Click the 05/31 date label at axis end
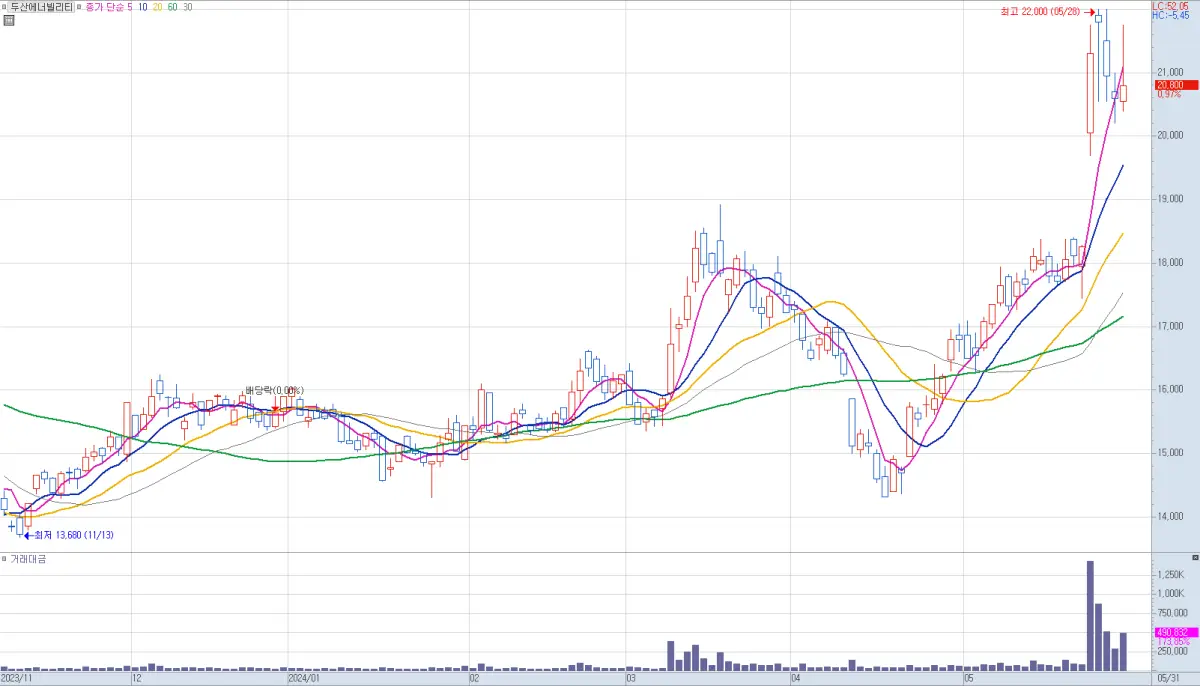Viewport: 1200px width, 686px height. click(x=1169, y=678)
